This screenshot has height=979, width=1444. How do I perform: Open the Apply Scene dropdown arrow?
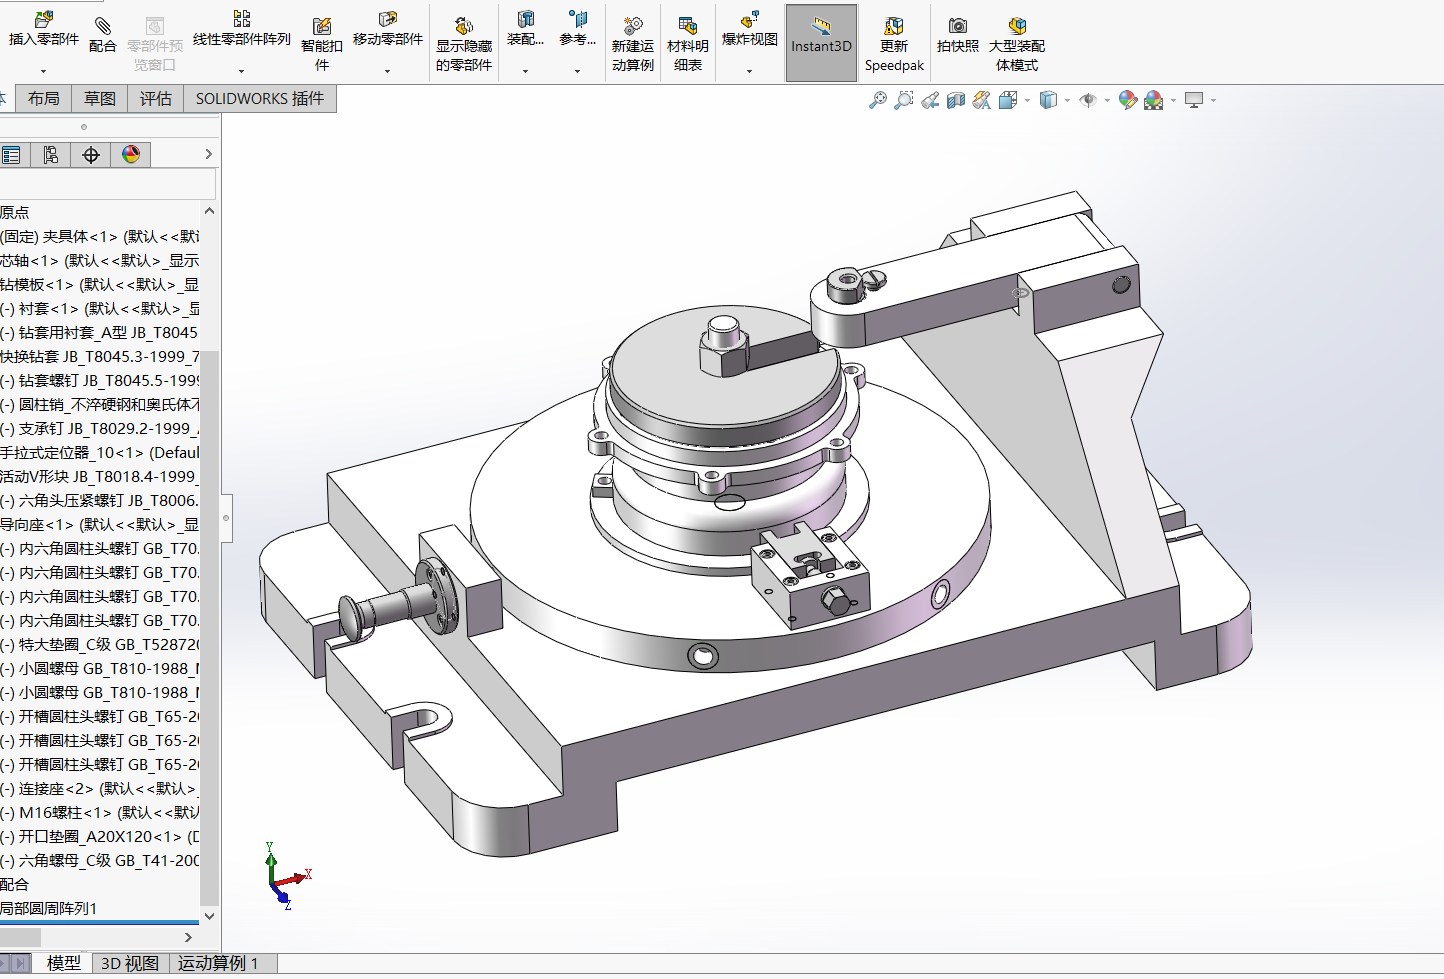point(1173,100)
